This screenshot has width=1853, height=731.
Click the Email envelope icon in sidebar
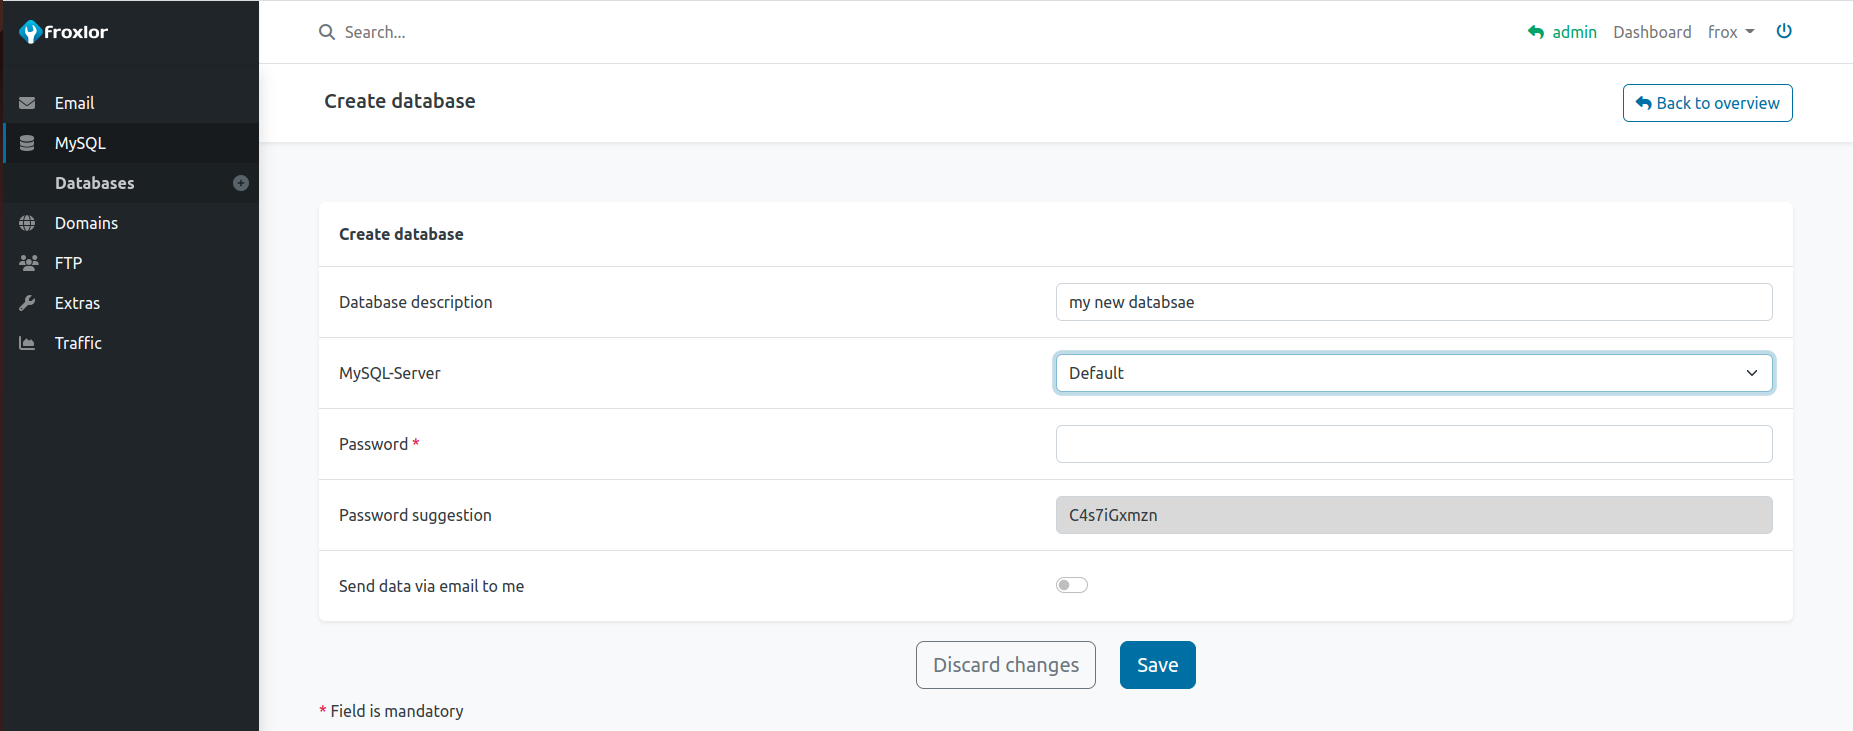(27, 103)
